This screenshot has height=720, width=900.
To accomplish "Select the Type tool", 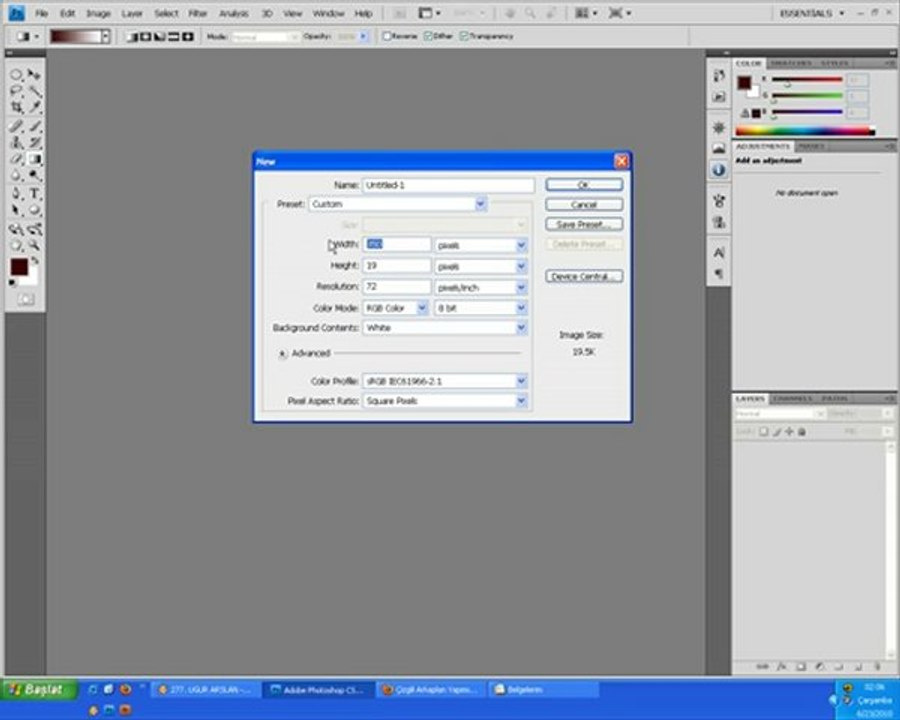I will pyautogui.click(x=34, y=193).
